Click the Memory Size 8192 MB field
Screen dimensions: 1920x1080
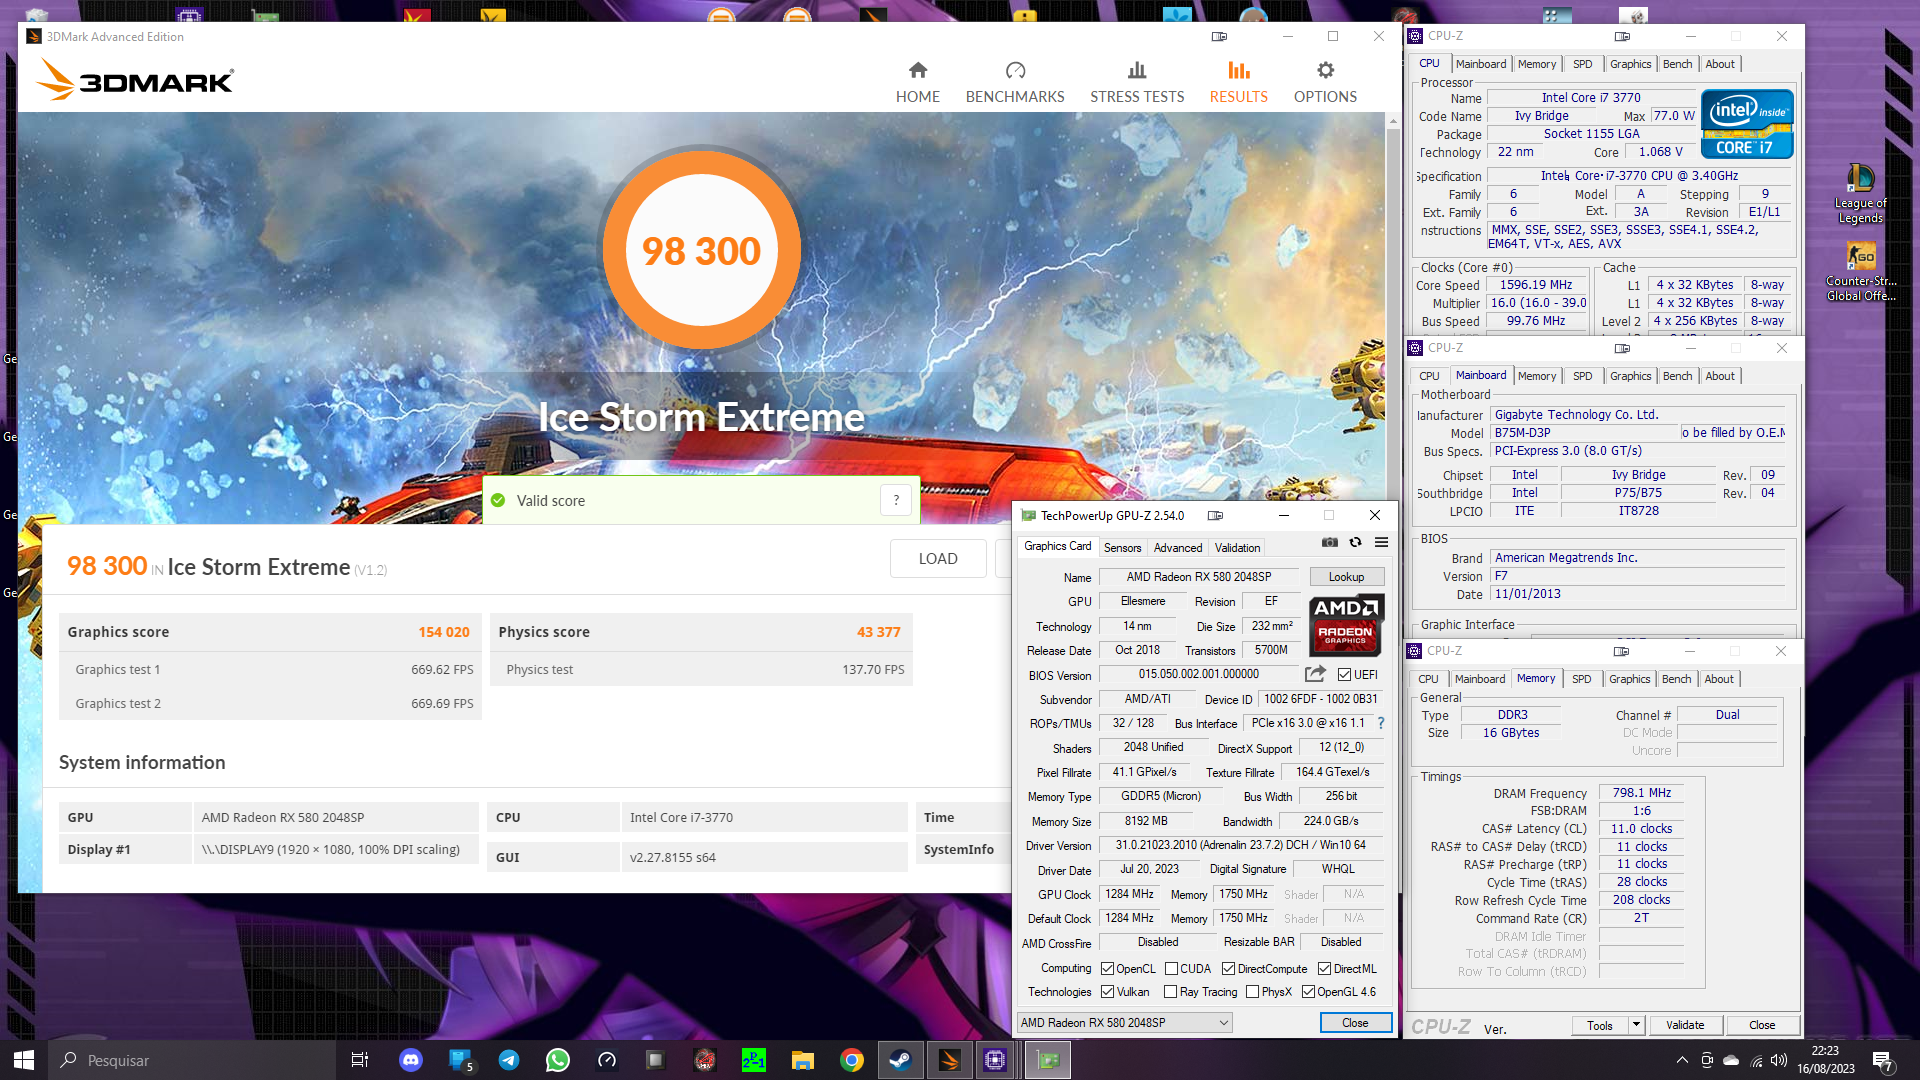1146,821
